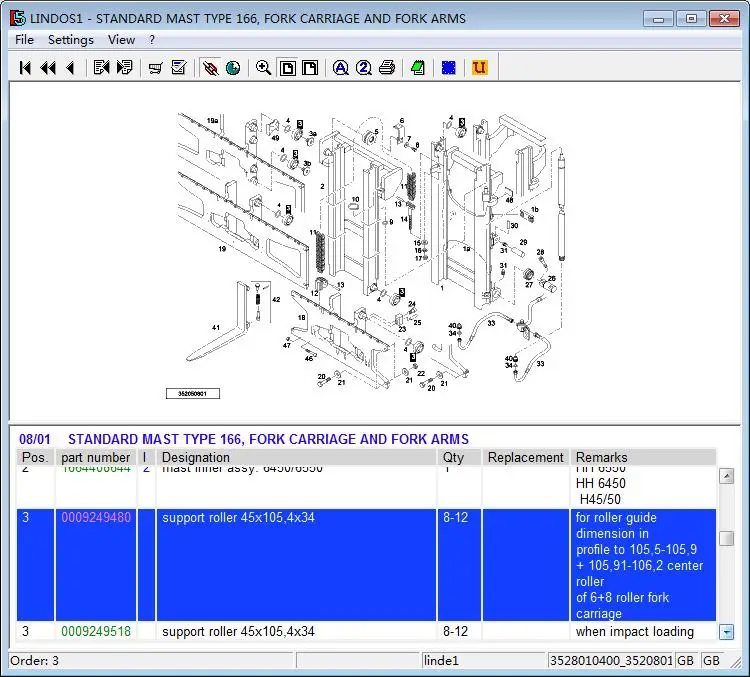Toggle the red chain link icon

[210, 68]
